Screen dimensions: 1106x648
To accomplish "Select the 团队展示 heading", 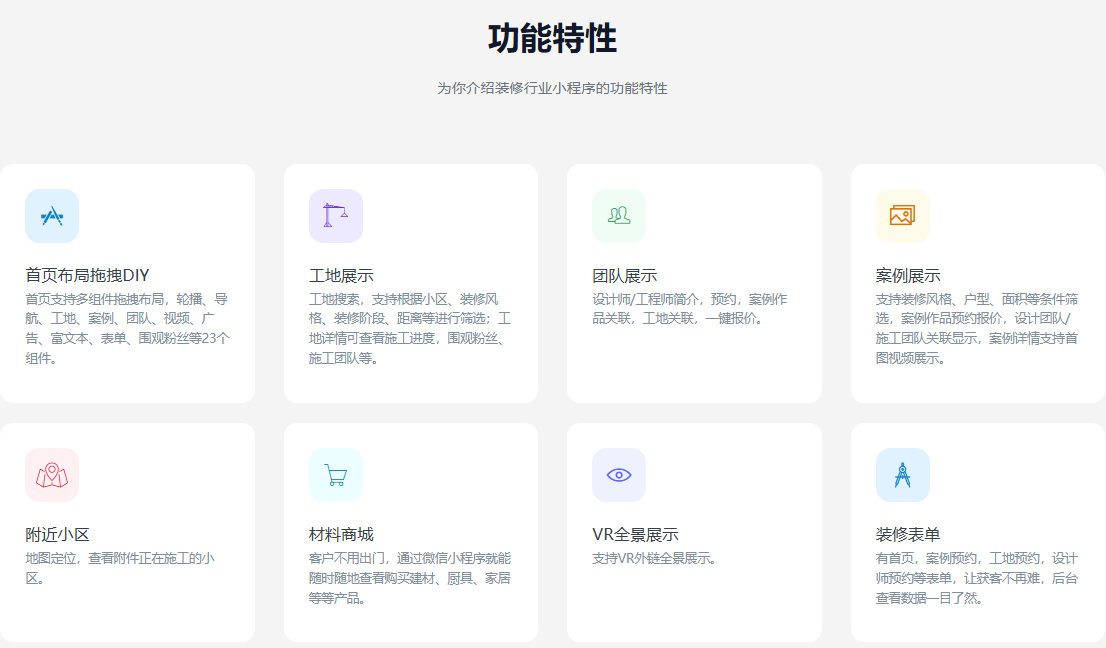I will pyautogui.click(x=624, y=275).
